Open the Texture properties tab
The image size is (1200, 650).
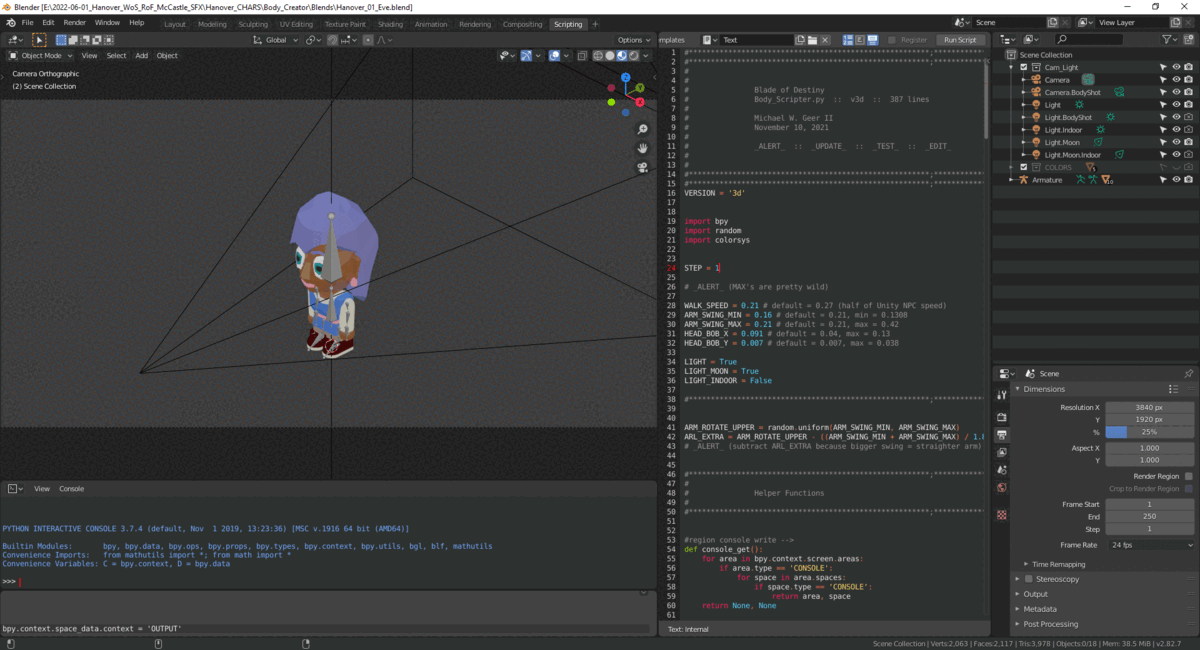pos(1002,514)
